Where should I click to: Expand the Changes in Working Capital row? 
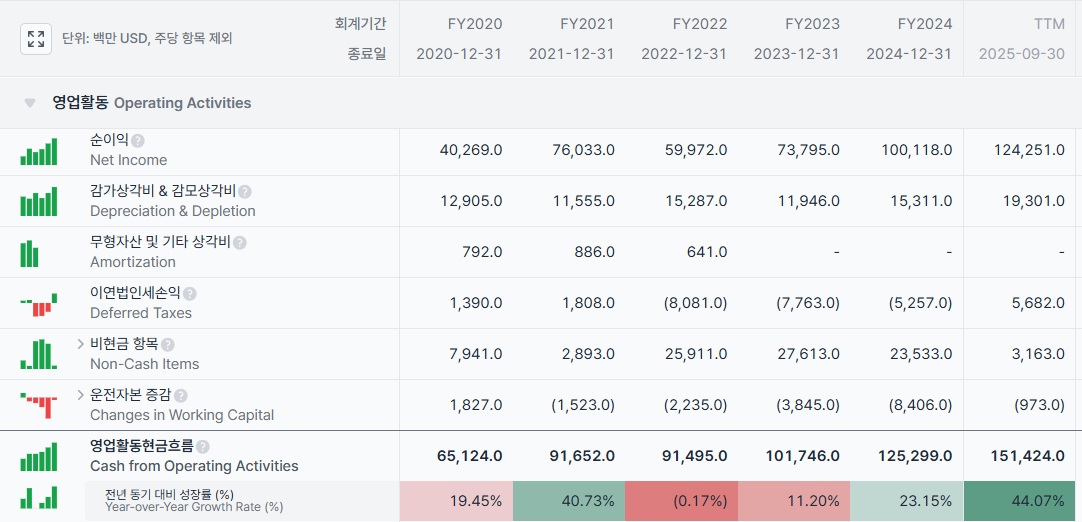pyautogui.click(x=80, y=395)
